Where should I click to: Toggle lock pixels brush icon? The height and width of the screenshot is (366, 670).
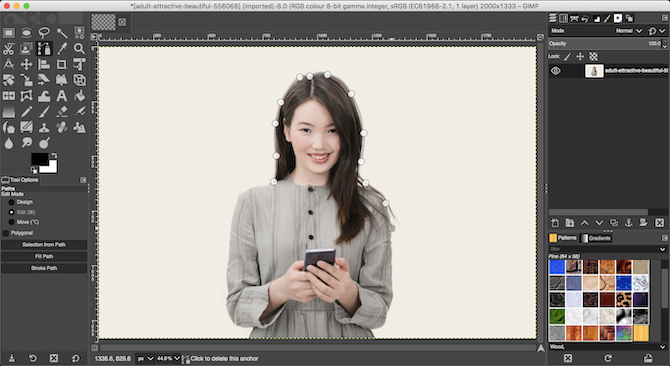[x=567, y=56]
